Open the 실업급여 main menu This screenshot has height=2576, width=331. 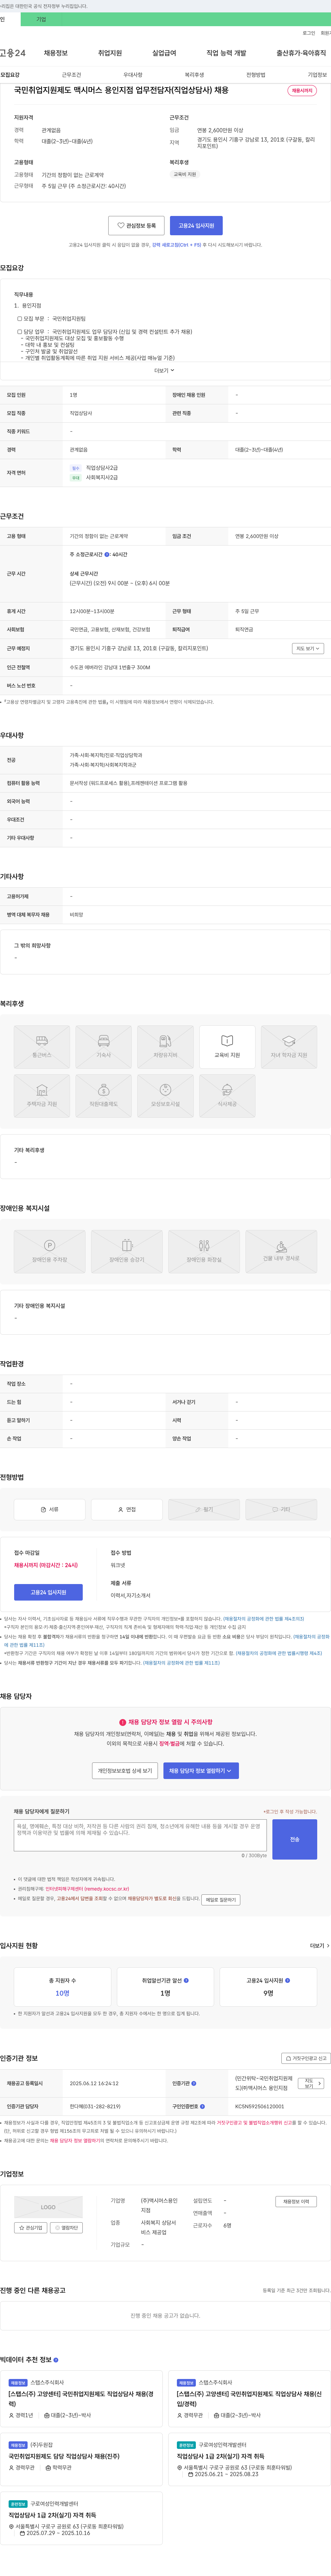pyautogui.click(x=164, y=53)
